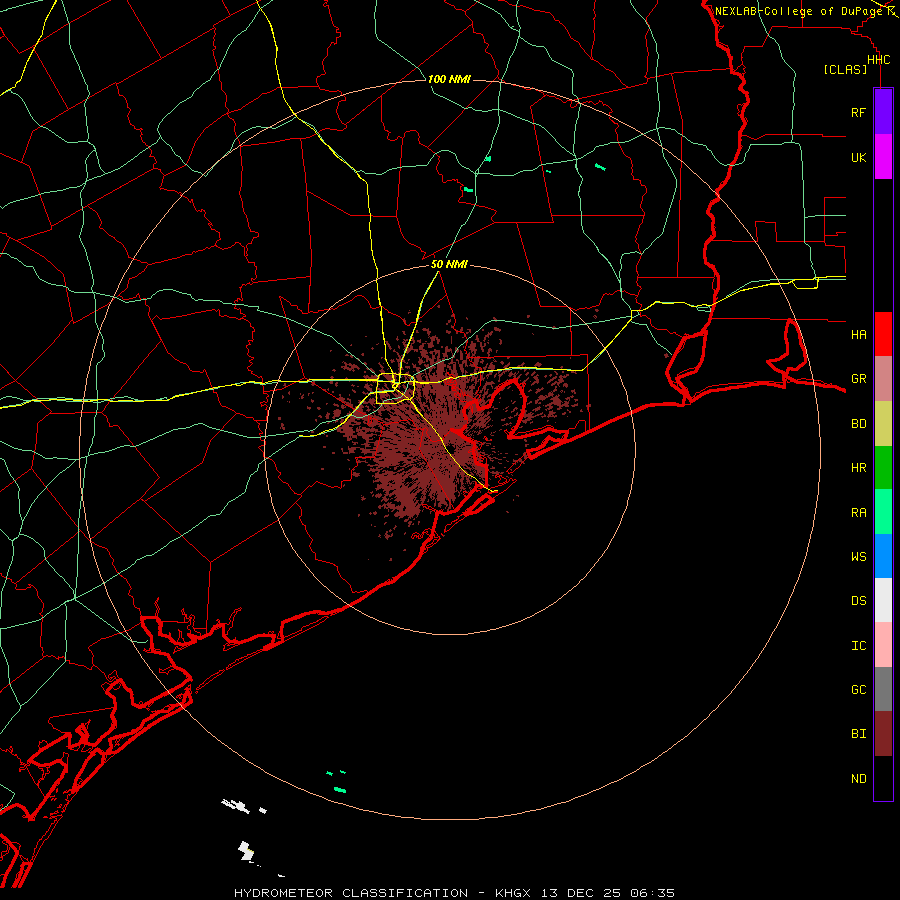The width and height of the screenshot is (900, 900).
Task: Click the RF purple legend swatch
Action: tap(883, 112)
